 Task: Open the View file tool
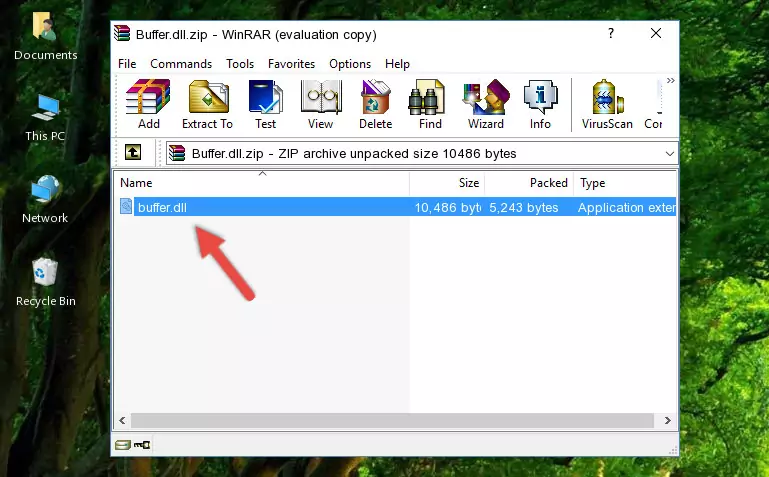pos(321,104)
